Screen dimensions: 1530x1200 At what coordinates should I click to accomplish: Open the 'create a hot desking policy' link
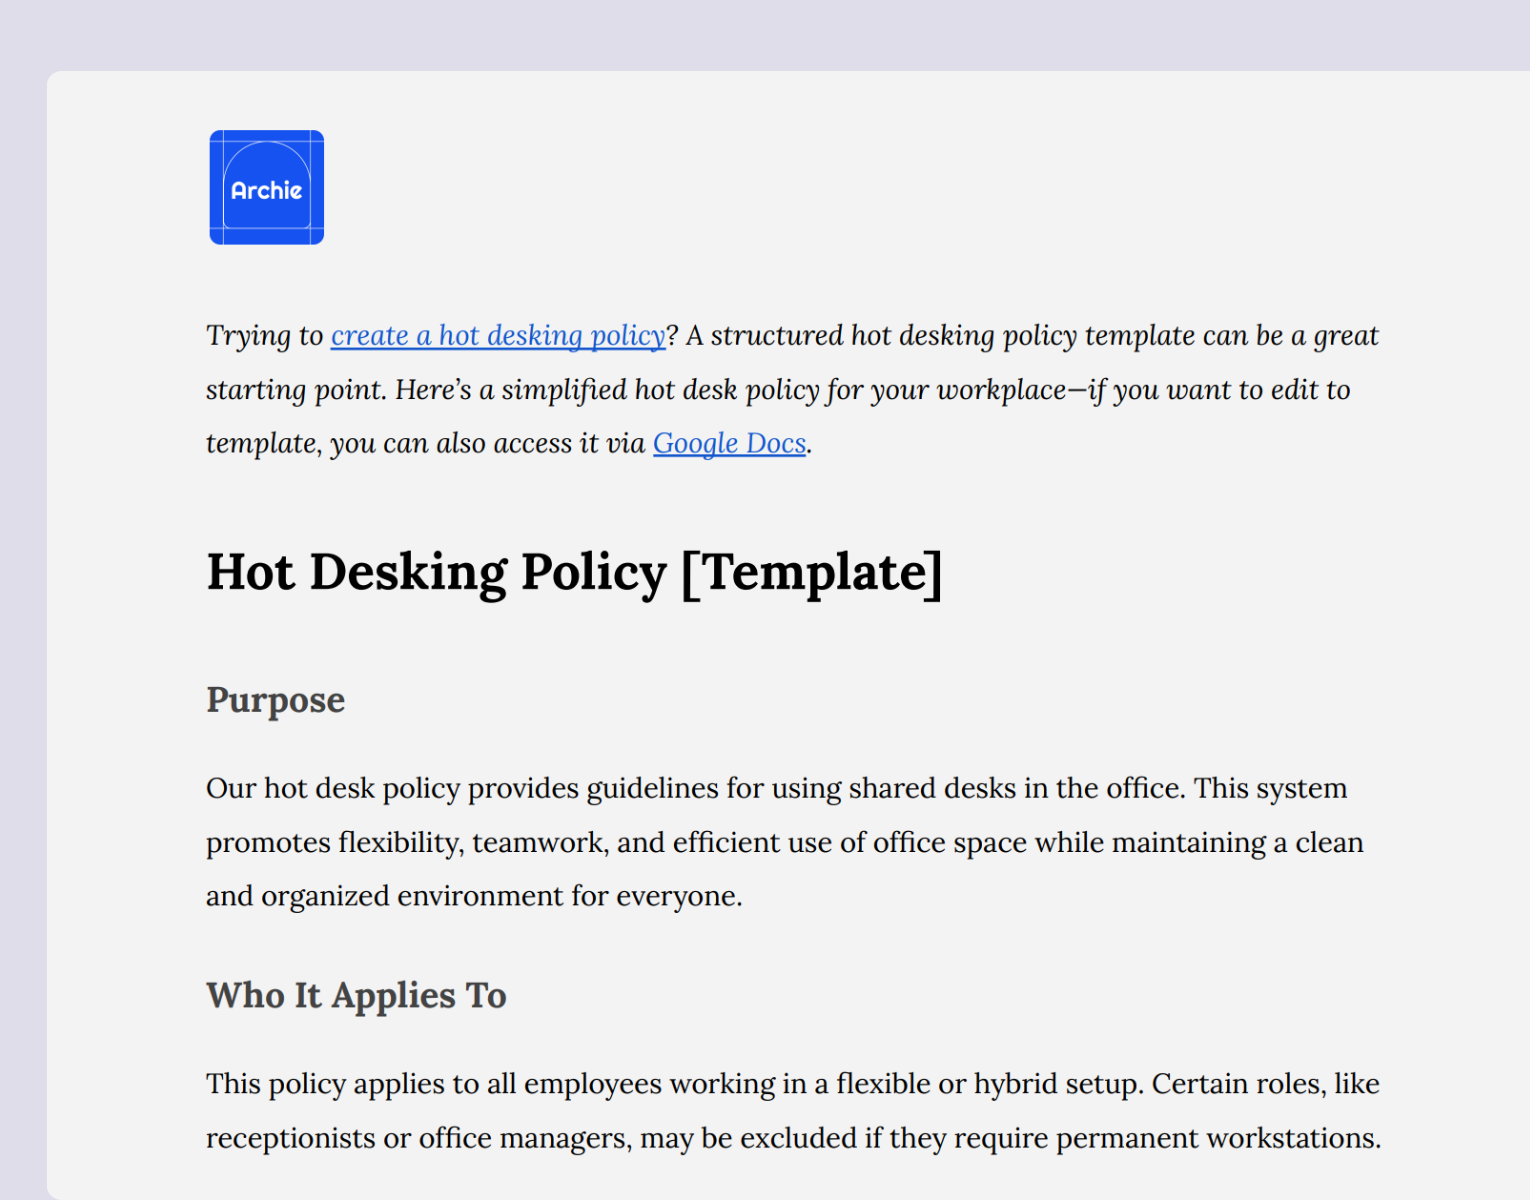pyautogui.click(x=498, y=335)
